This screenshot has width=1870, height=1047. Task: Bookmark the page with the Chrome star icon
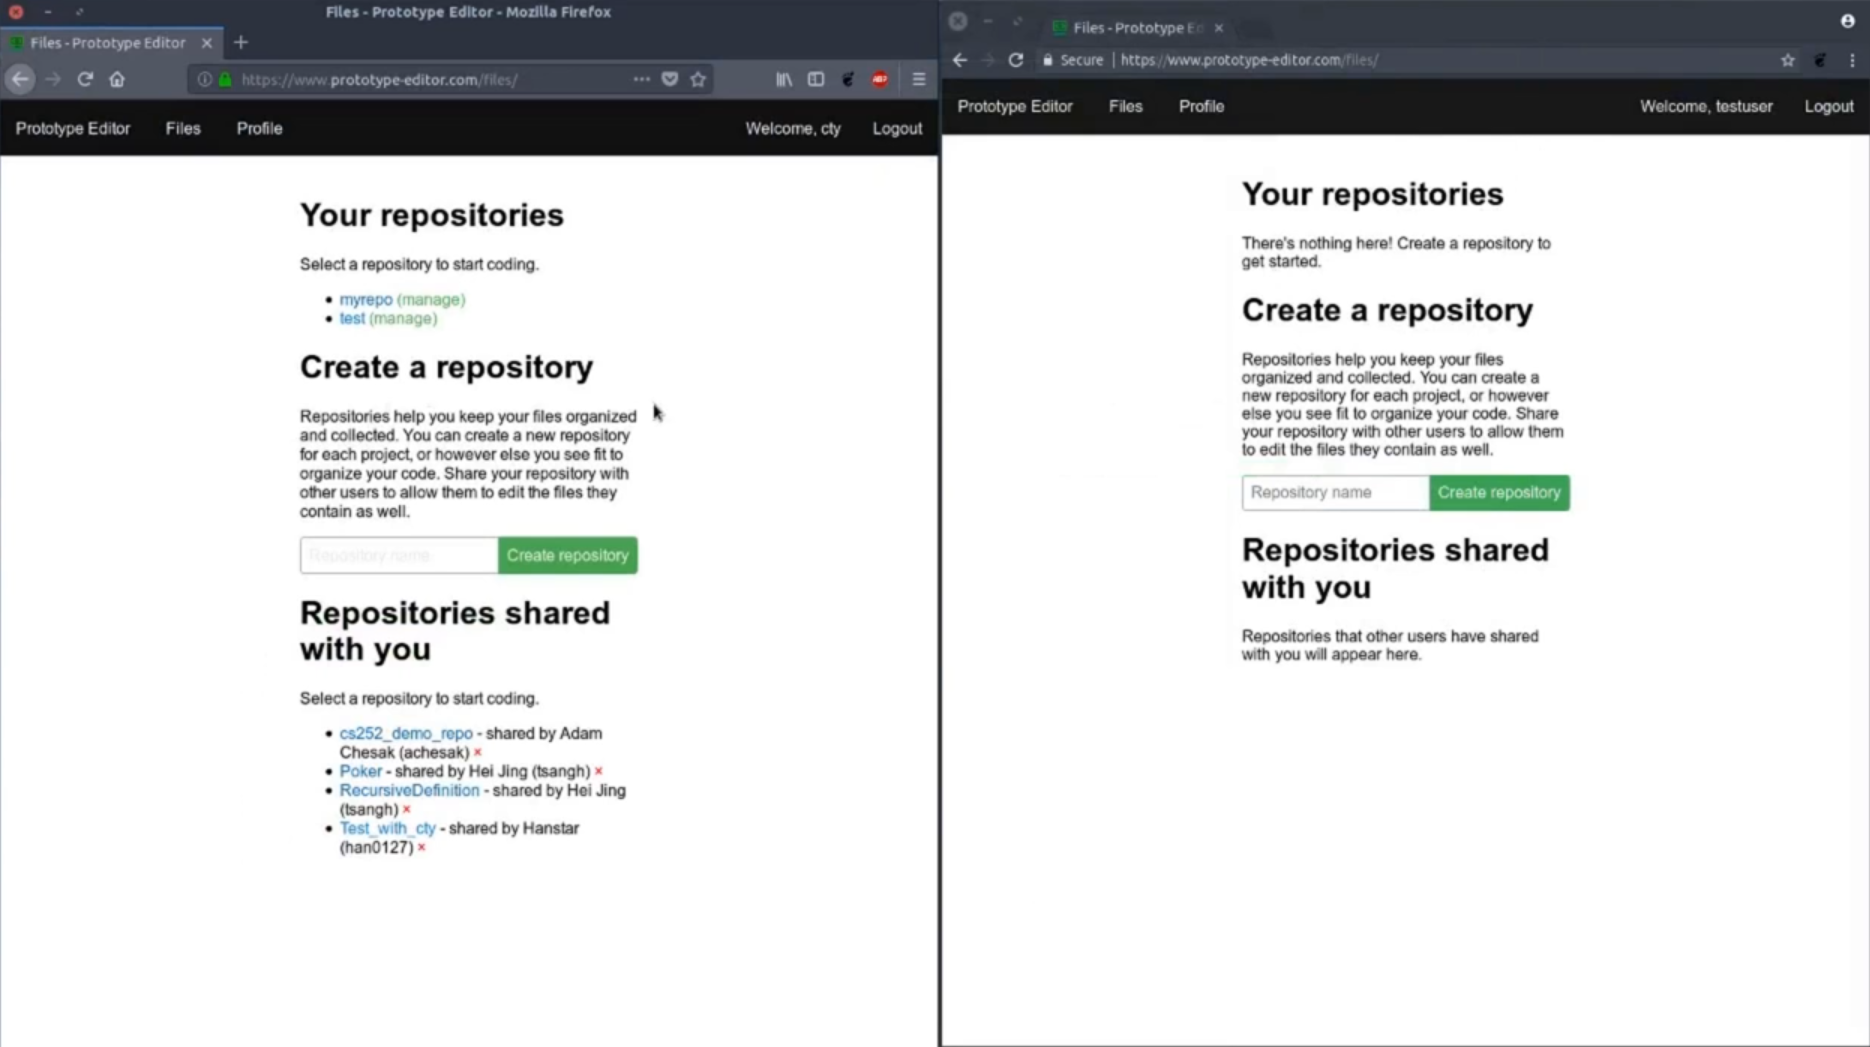[x=1788, y=60]
